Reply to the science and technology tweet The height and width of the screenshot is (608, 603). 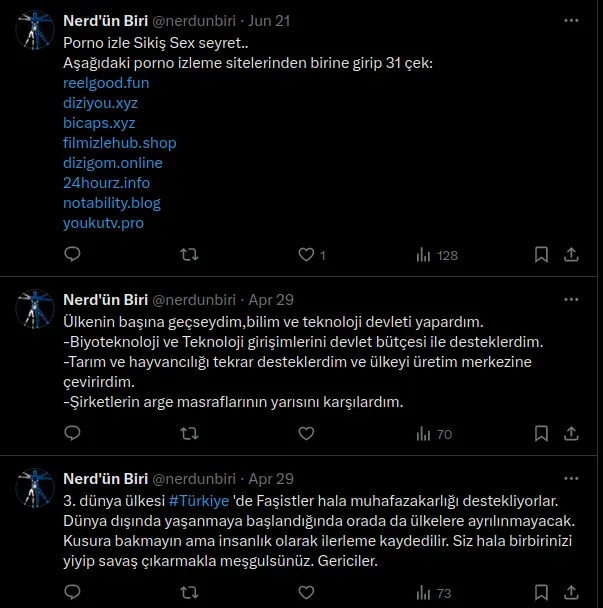[x=72, y=433]
